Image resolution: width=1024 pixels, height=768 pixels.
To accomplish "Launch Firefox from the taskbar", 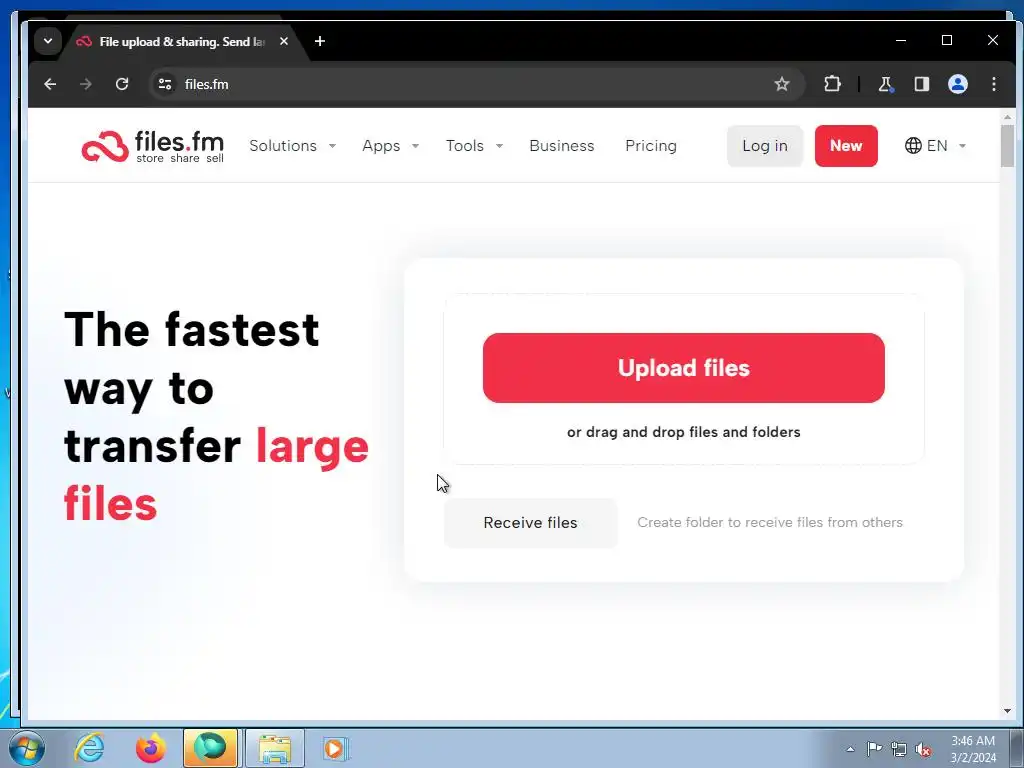I will [x=150, y=748].
